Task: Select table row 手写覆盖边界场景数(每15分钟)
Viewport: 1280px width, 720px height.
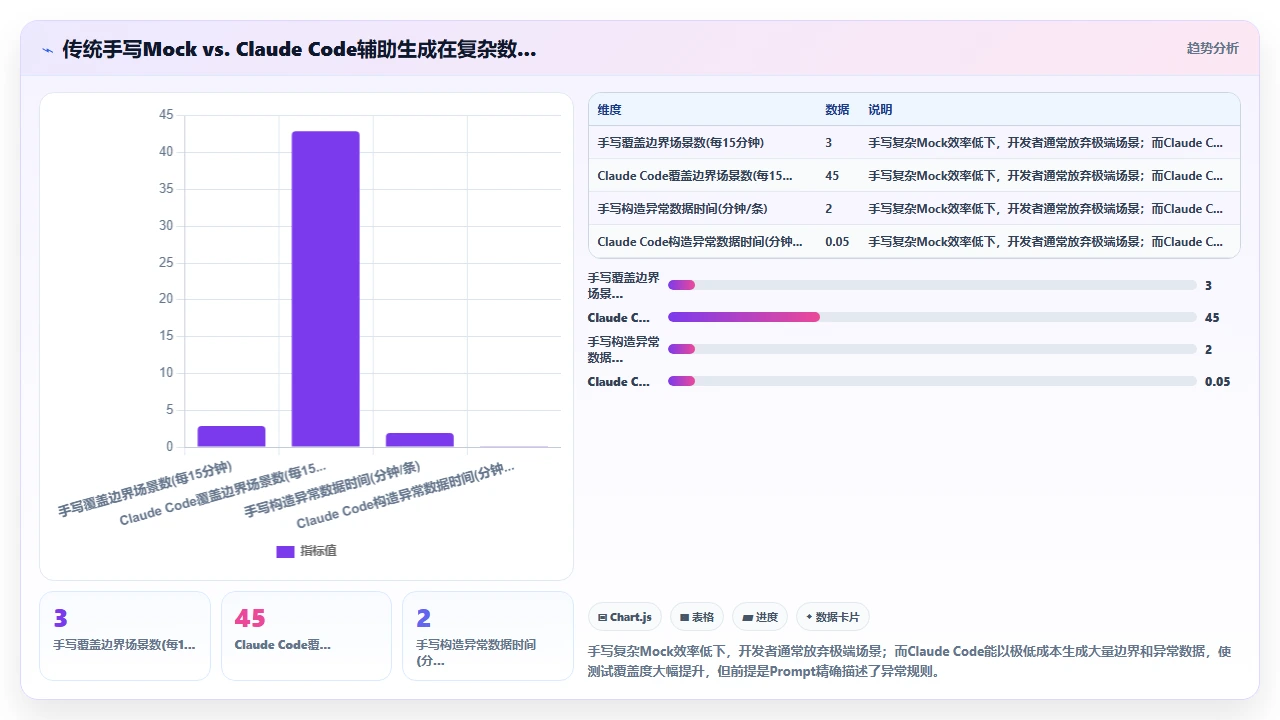Action: click(914, 143)
